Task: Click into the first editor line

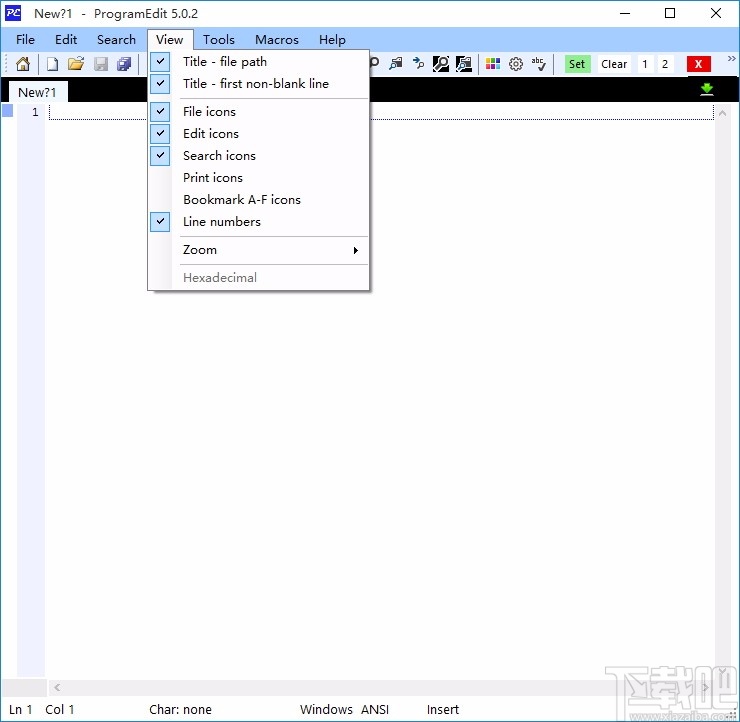Action: [381, 112]
